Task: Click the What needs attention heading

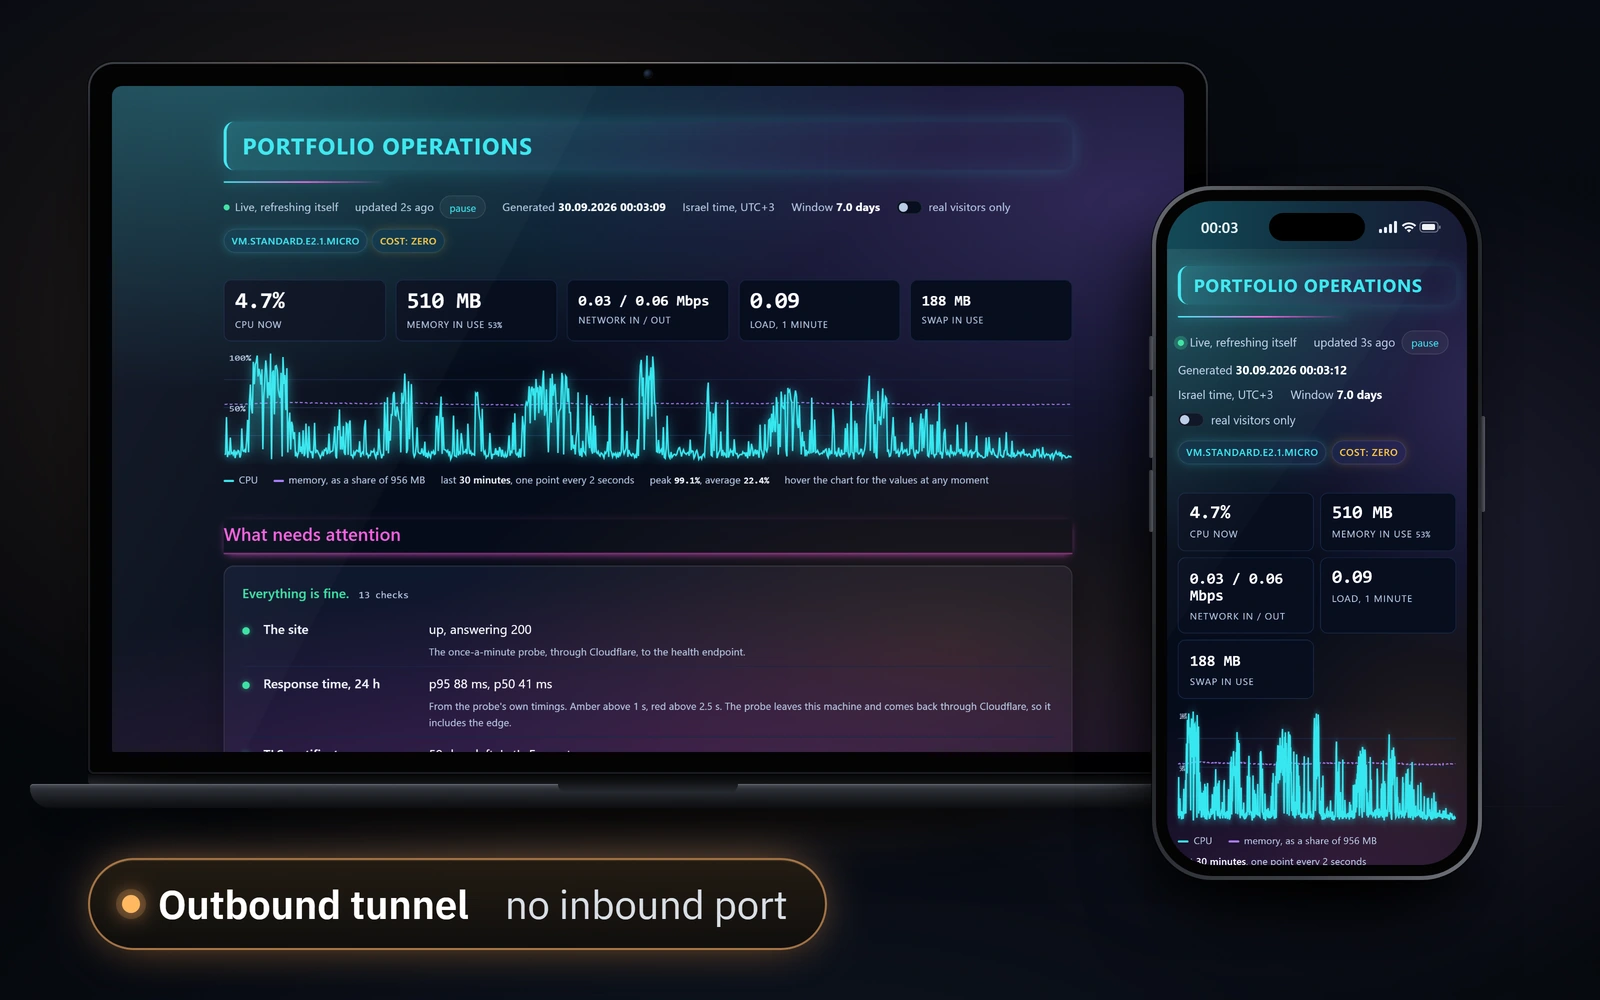Action: pos(312,535)
